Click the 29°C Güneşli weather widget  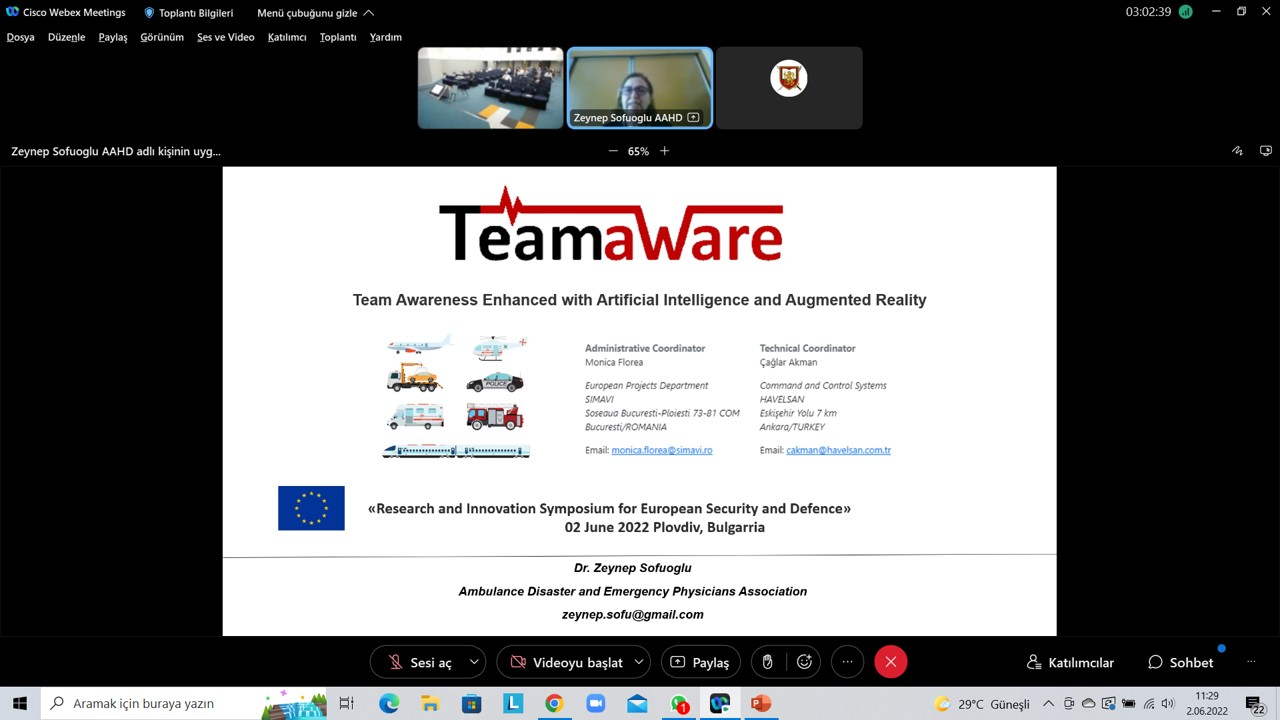pyautogui.click(x=982, y=704)
